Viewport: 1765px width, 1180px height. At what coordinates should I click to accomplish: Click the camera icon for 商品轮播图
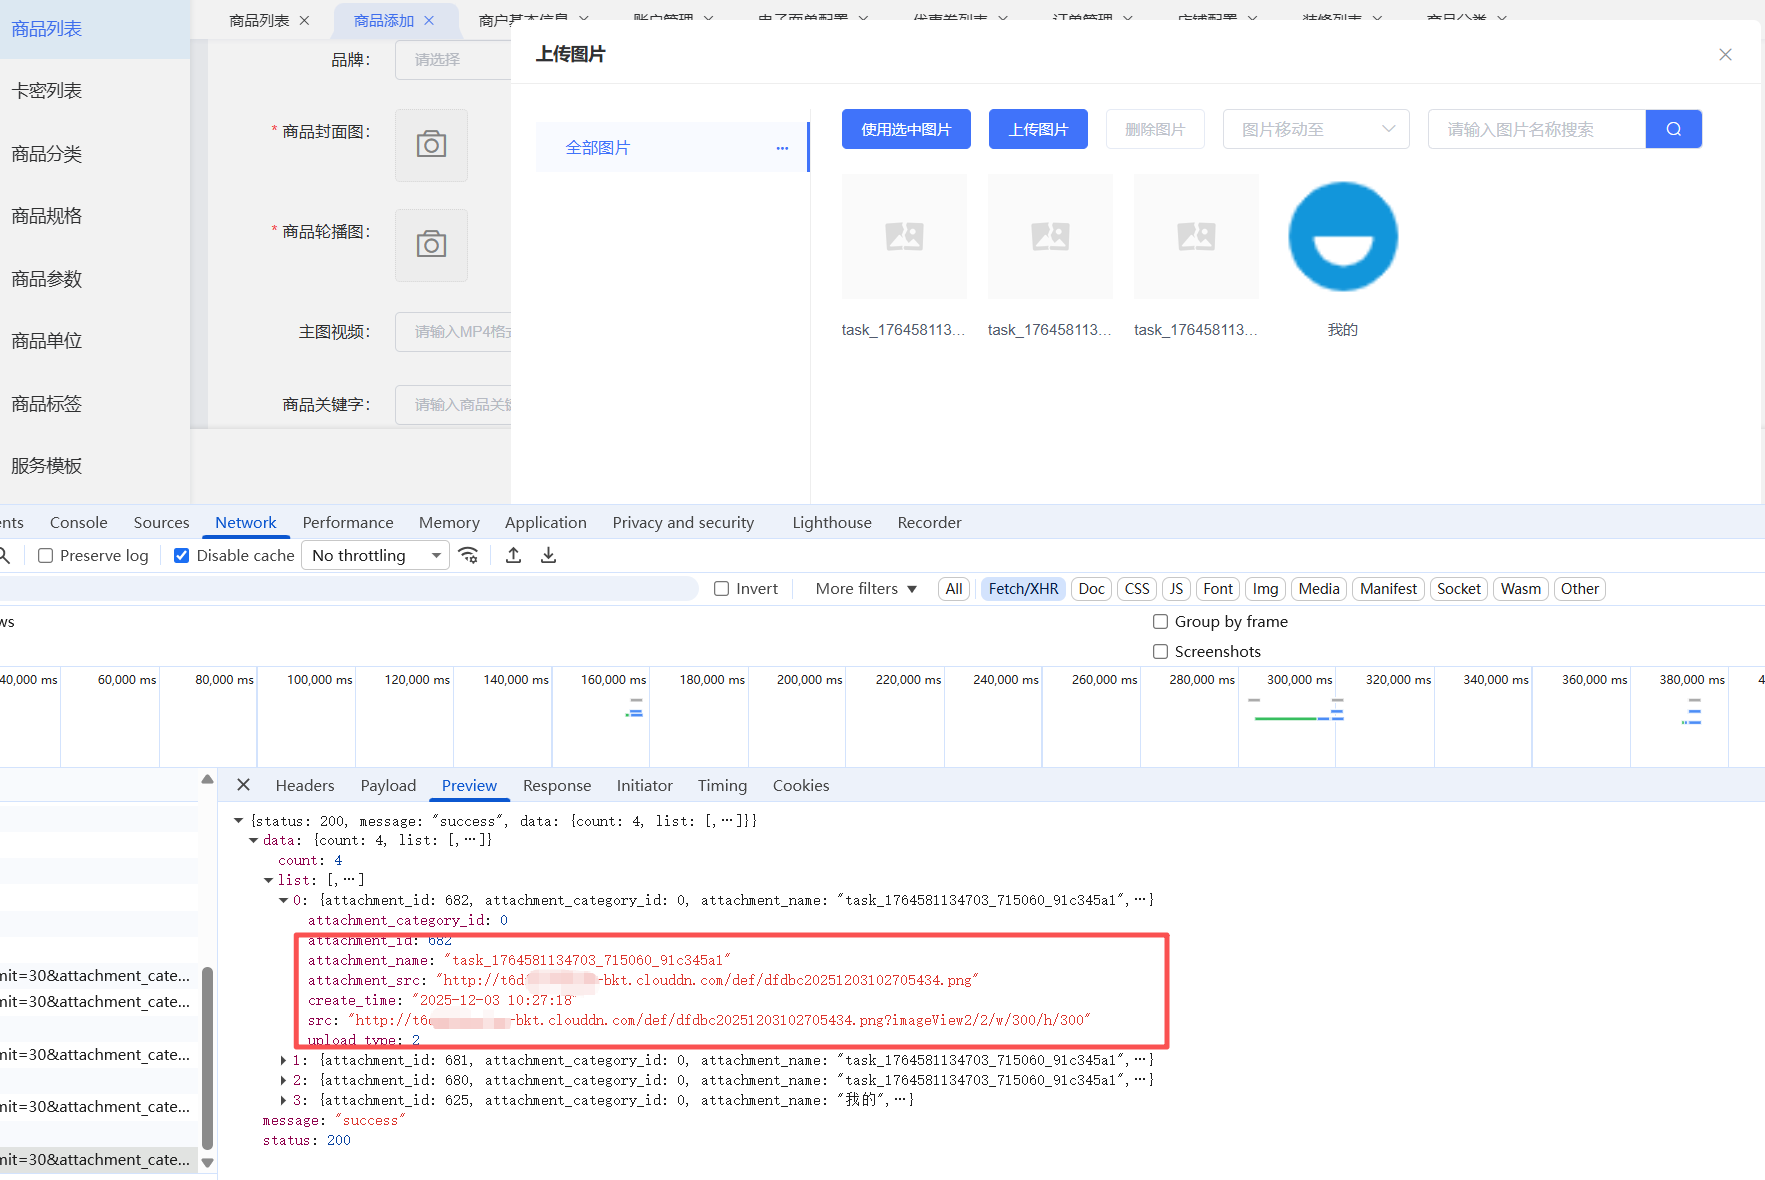431,245
